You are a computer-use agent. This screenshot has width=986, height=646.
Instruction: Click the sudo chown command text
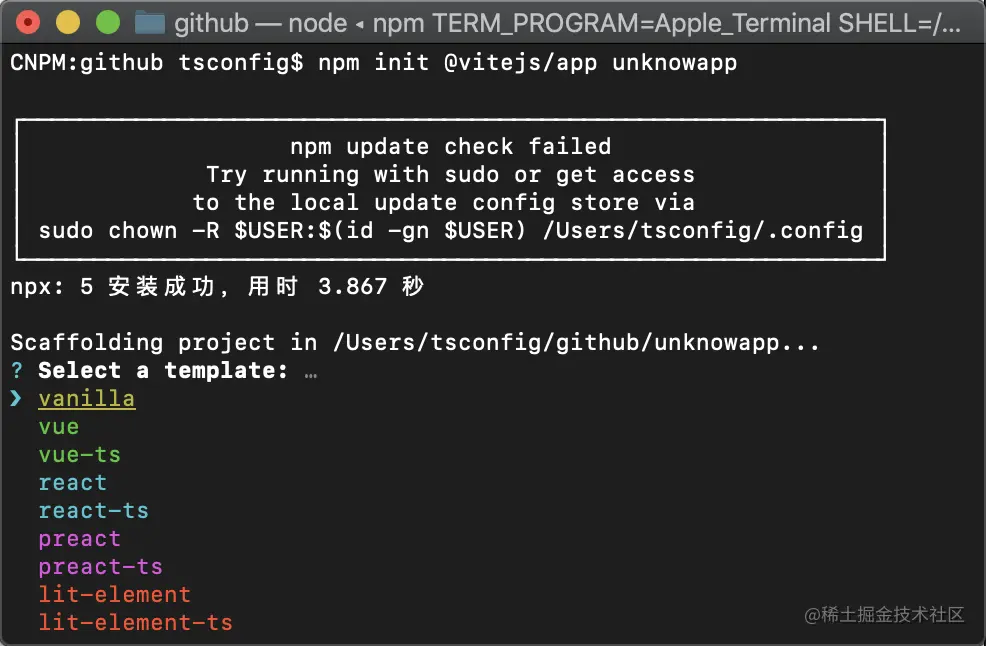(x=450, y=231)
